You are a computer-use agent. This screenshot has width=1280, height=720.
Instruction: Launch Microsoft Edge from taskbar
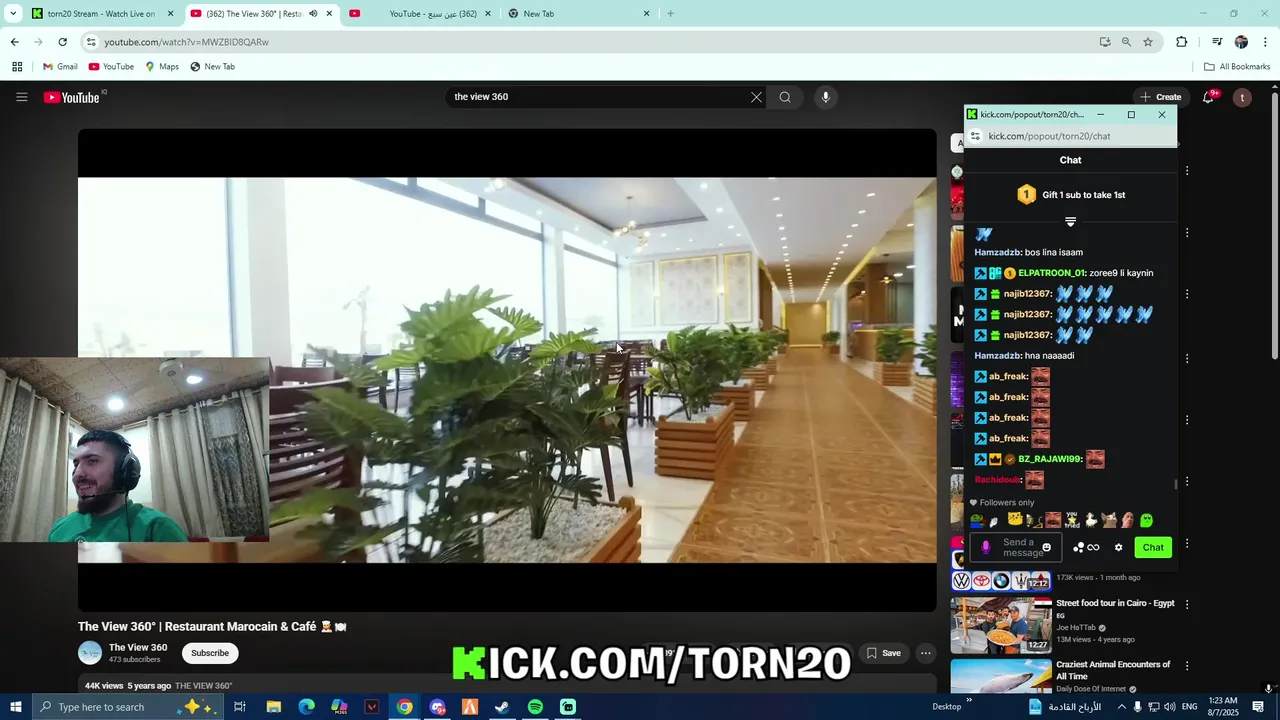[x=306, y=707]
